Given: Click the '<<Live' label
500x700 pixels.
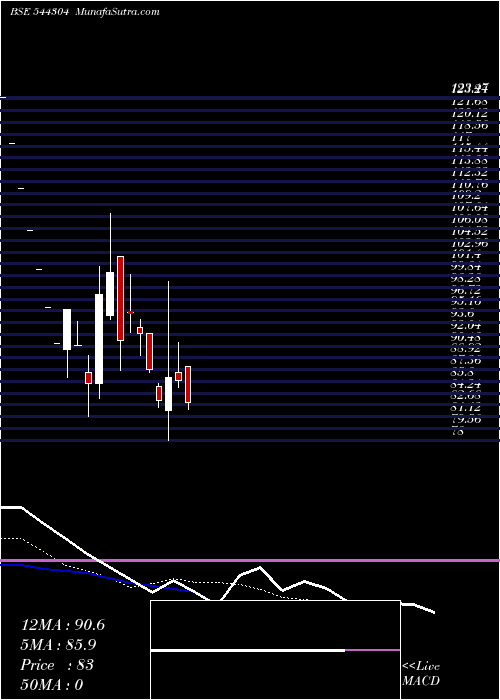Looking at the screenshot, I should 421,667.
